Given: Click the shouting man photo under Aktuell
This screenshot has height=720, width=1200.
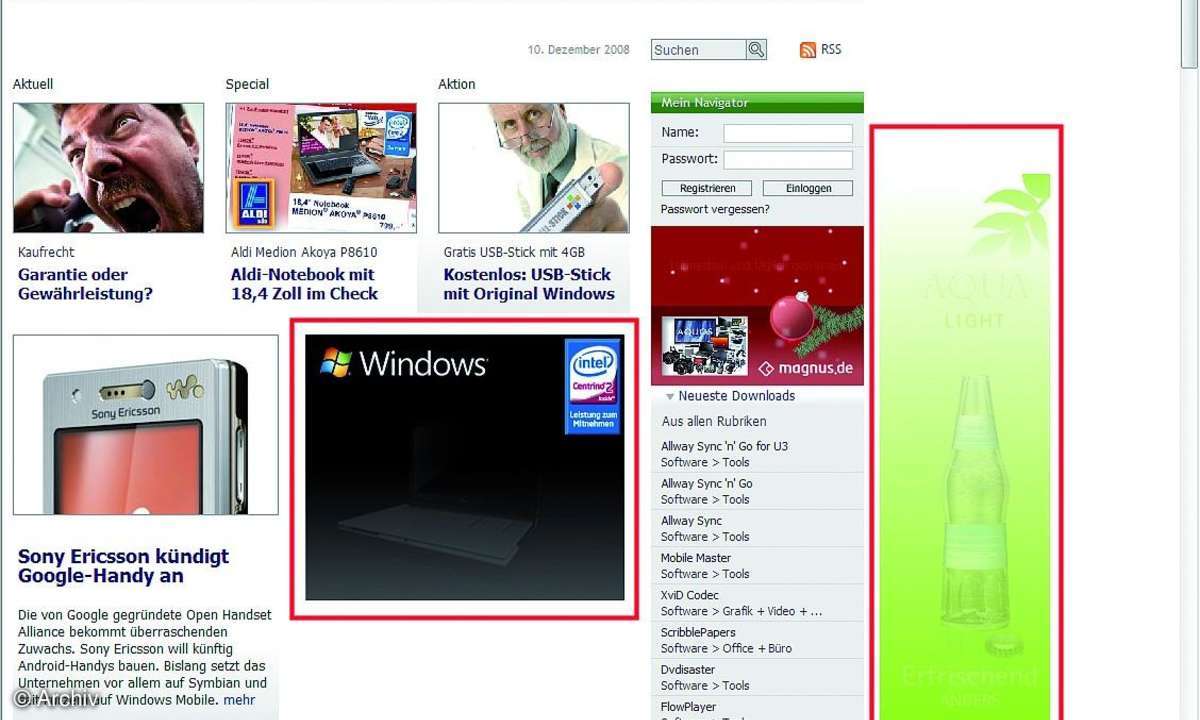Looking at the screenshot, I should tap(108, 168).
